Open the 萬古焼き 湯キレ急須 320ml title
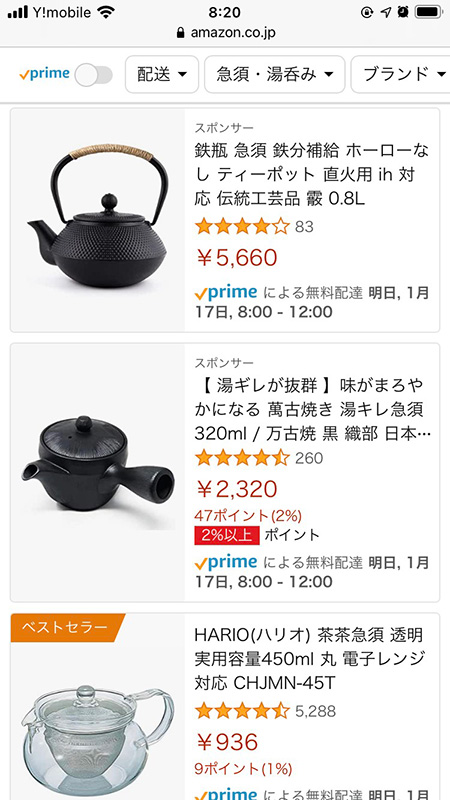The width and height of the screenshot is (450, 800). (313, 409)
